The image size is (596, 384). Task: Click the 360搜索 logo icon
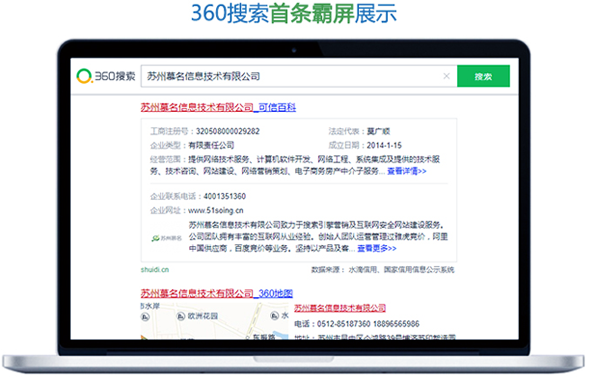(84, 76)
